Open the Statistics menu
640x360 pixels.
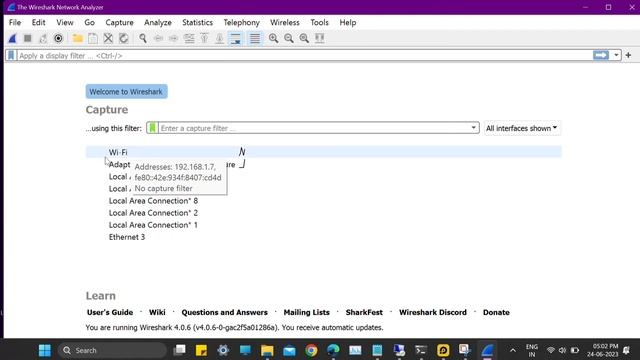pos(197,22)
